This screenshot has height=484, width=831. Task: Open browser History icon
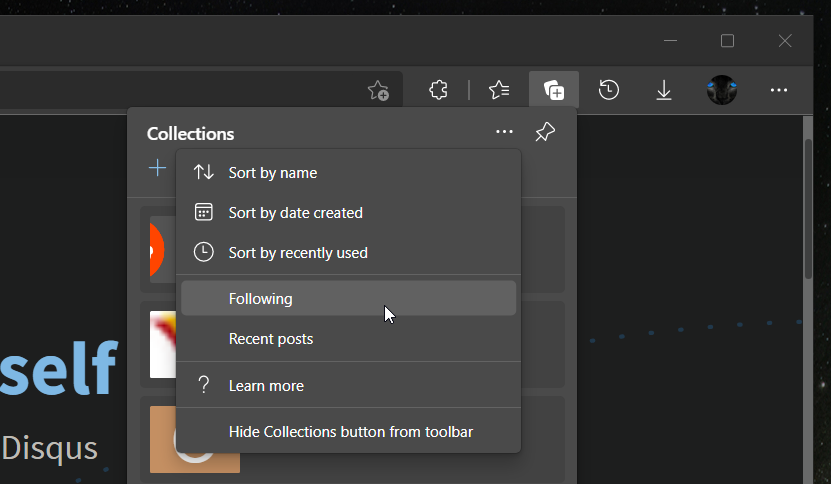point(609,91)
